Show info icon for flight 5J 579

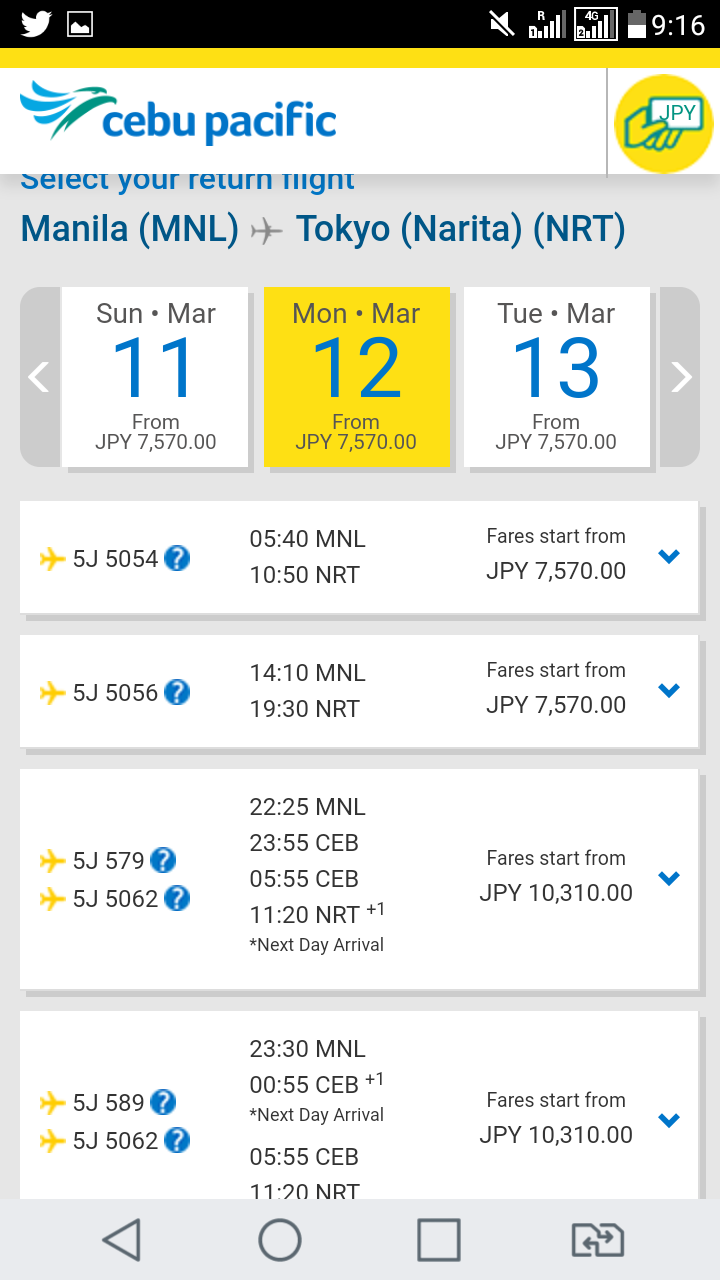pos(163,860)
